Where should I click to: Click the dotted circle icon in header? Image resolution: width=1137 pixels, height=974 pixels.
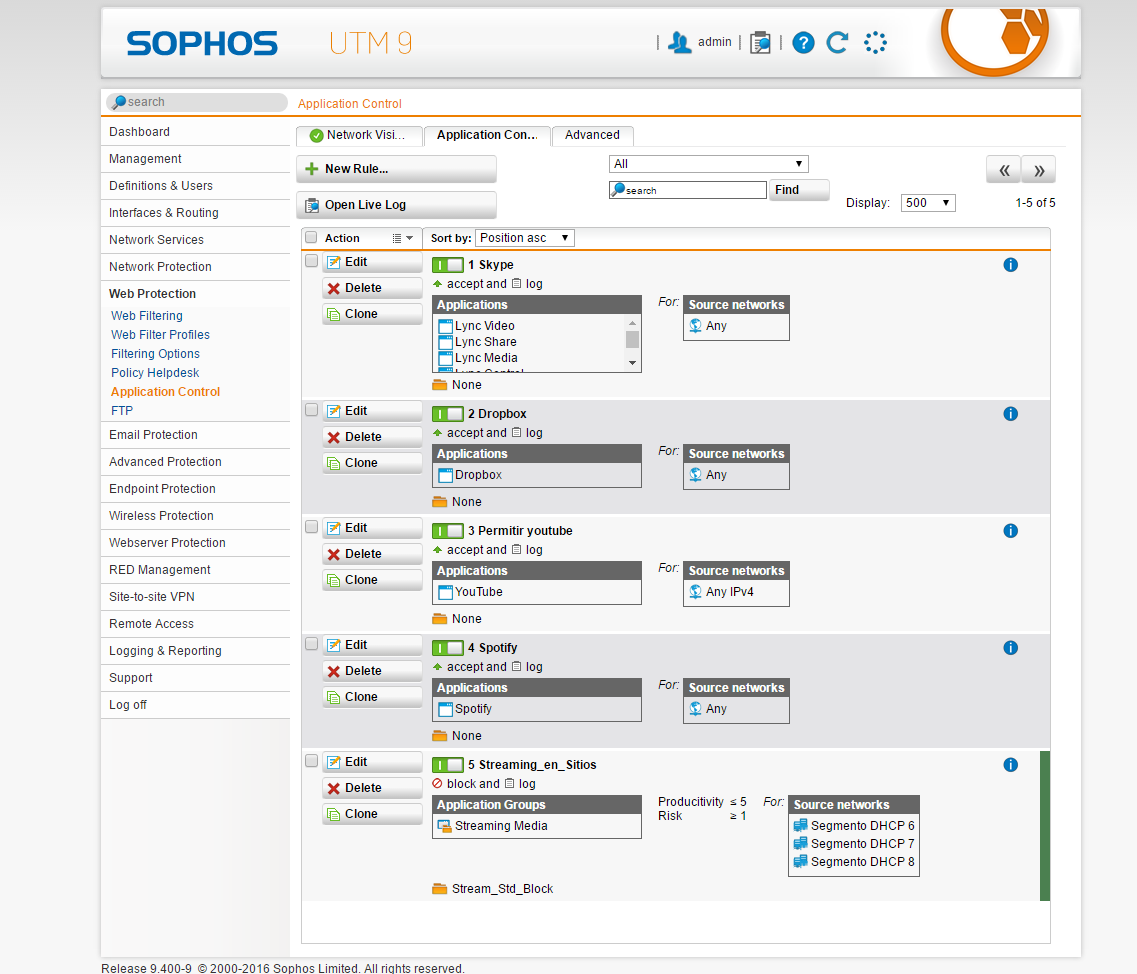[875, 43]
